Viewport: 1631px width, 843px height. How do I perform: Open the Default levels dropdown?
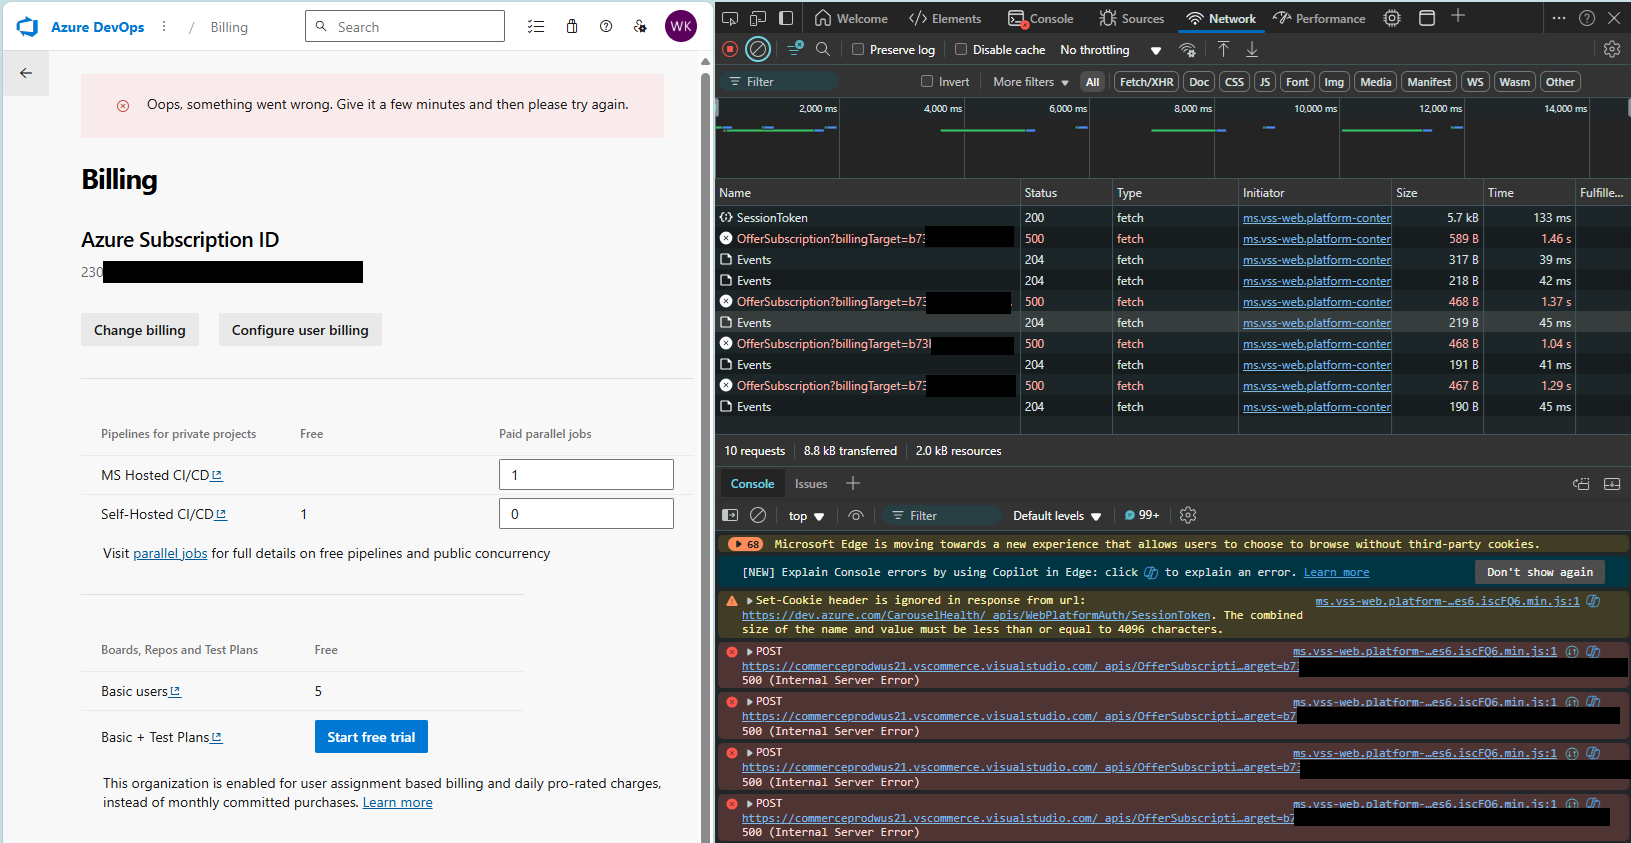1057,516
